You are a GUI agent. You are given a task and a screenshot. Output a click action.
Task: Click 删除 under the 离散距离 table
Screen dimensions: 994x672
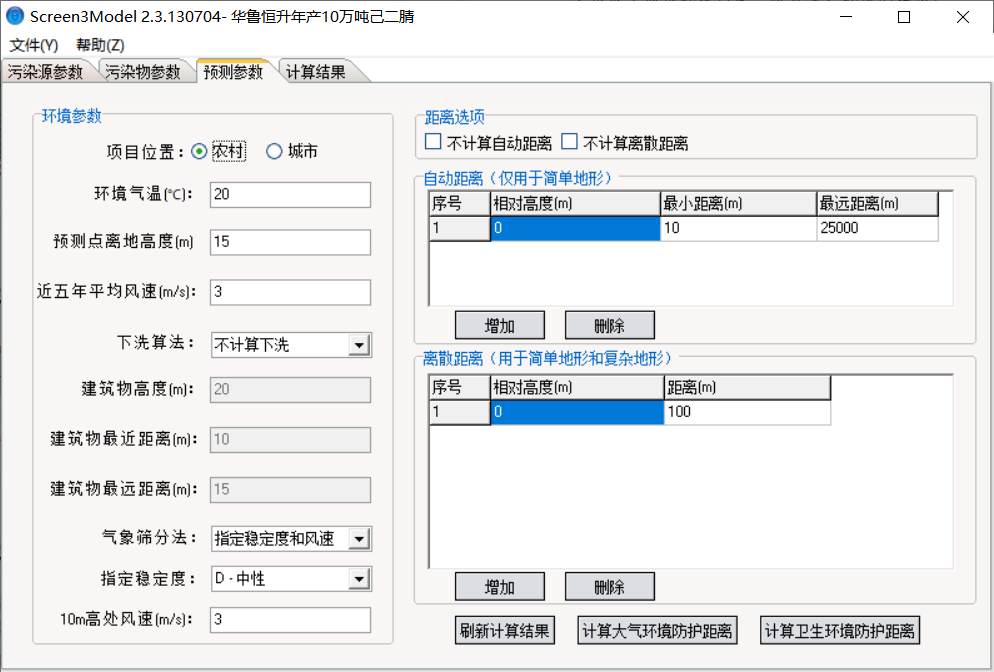[x=610, y=586]
